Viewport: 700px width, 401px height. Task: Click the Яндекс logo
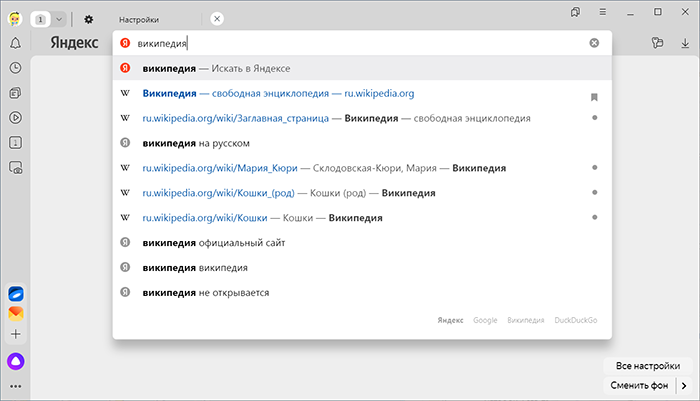point(74,43)
